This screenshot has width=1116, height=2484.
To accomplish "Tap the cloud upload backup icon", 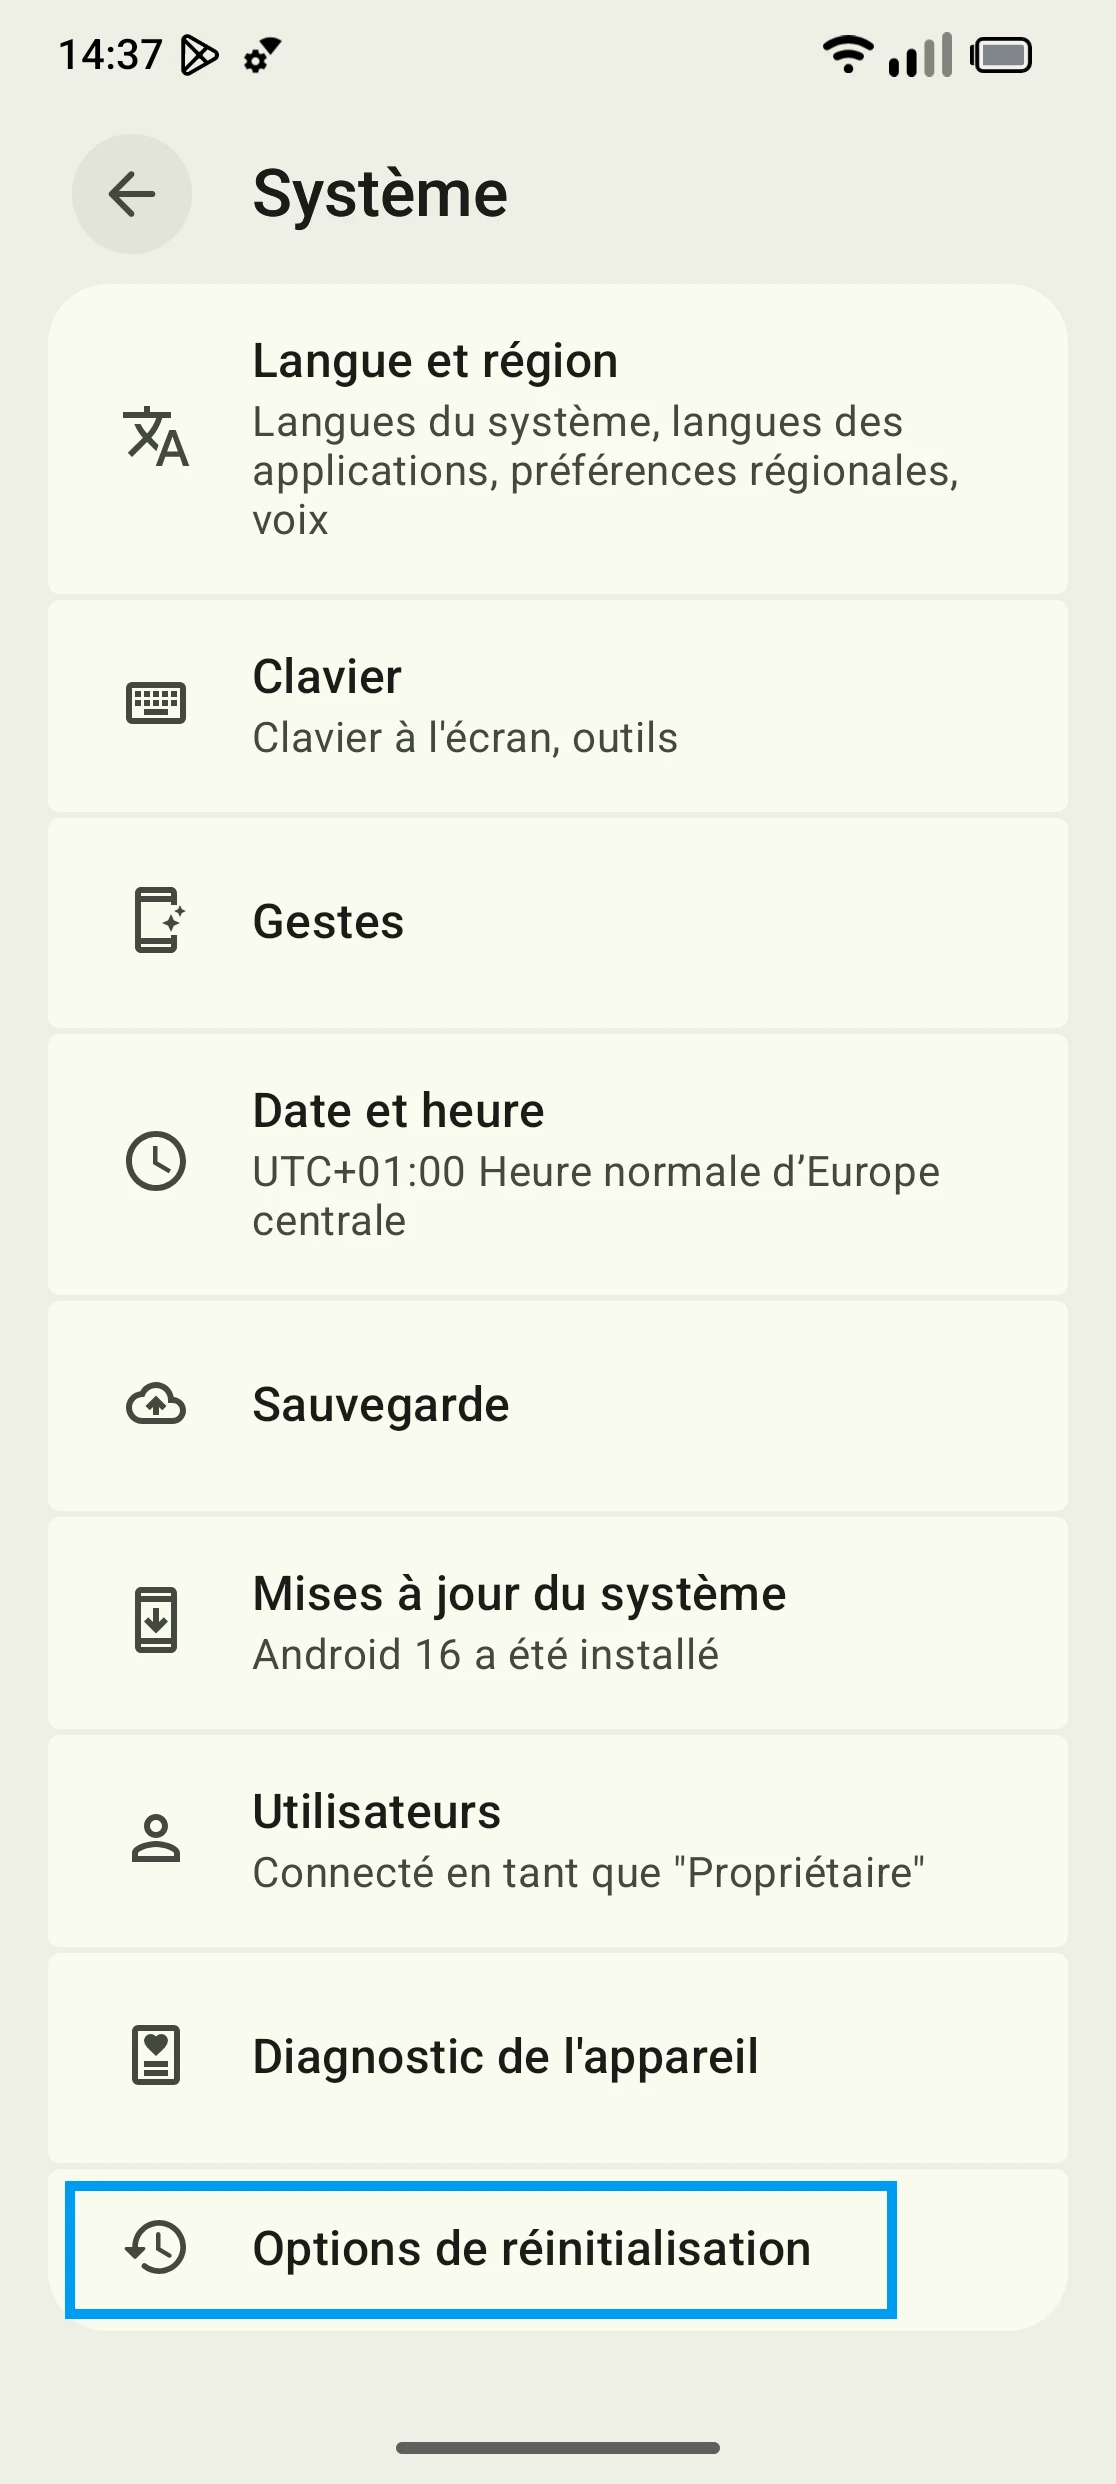I will (156, 1404).
